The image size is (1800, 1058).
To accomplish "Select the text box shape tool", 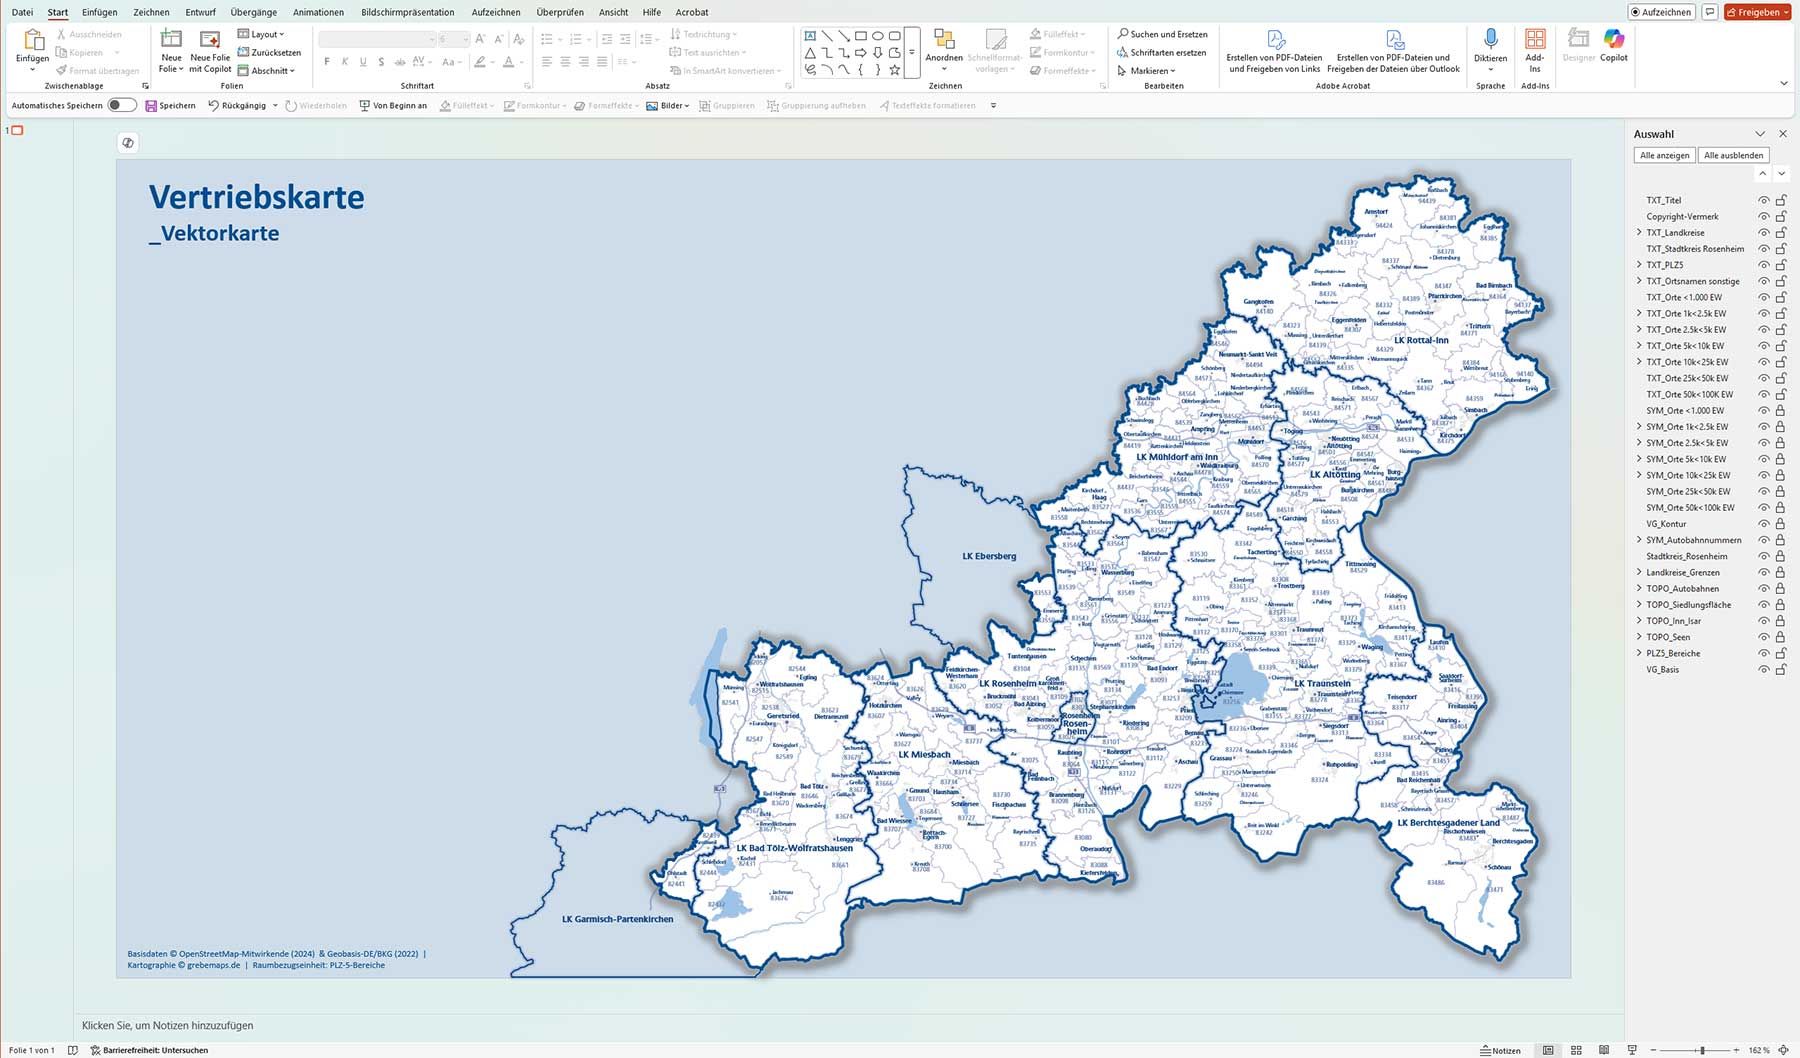I will (x=810, y=35).
